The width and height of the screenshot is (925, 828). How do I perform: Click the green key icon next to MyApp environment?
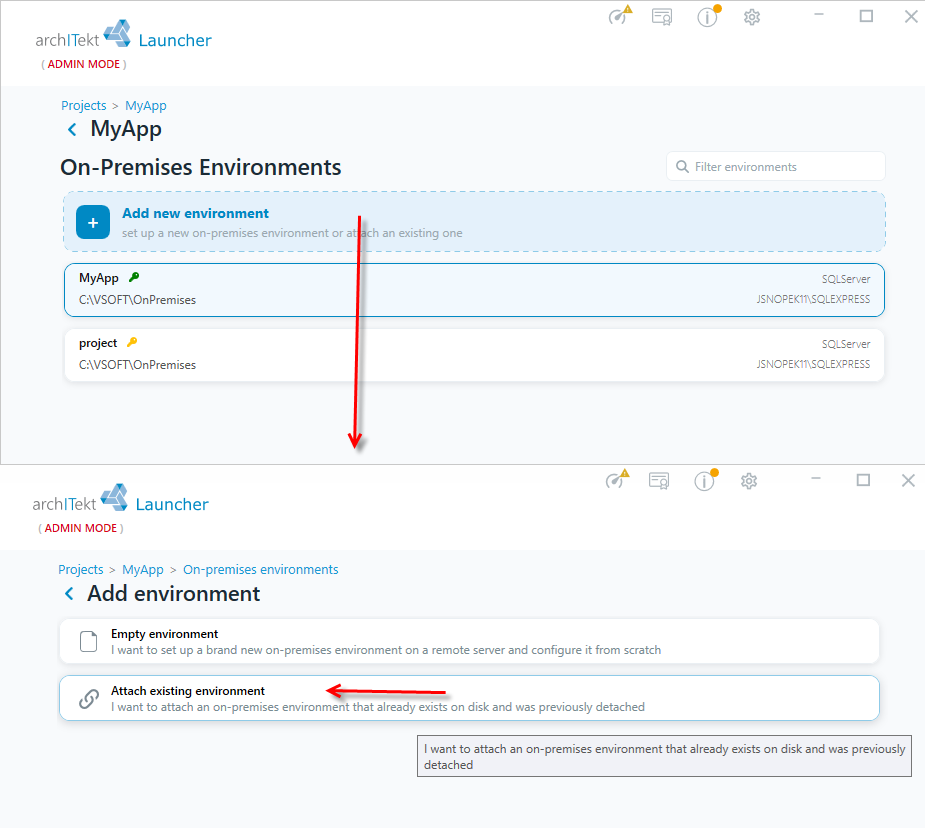(x=134, y=277)
